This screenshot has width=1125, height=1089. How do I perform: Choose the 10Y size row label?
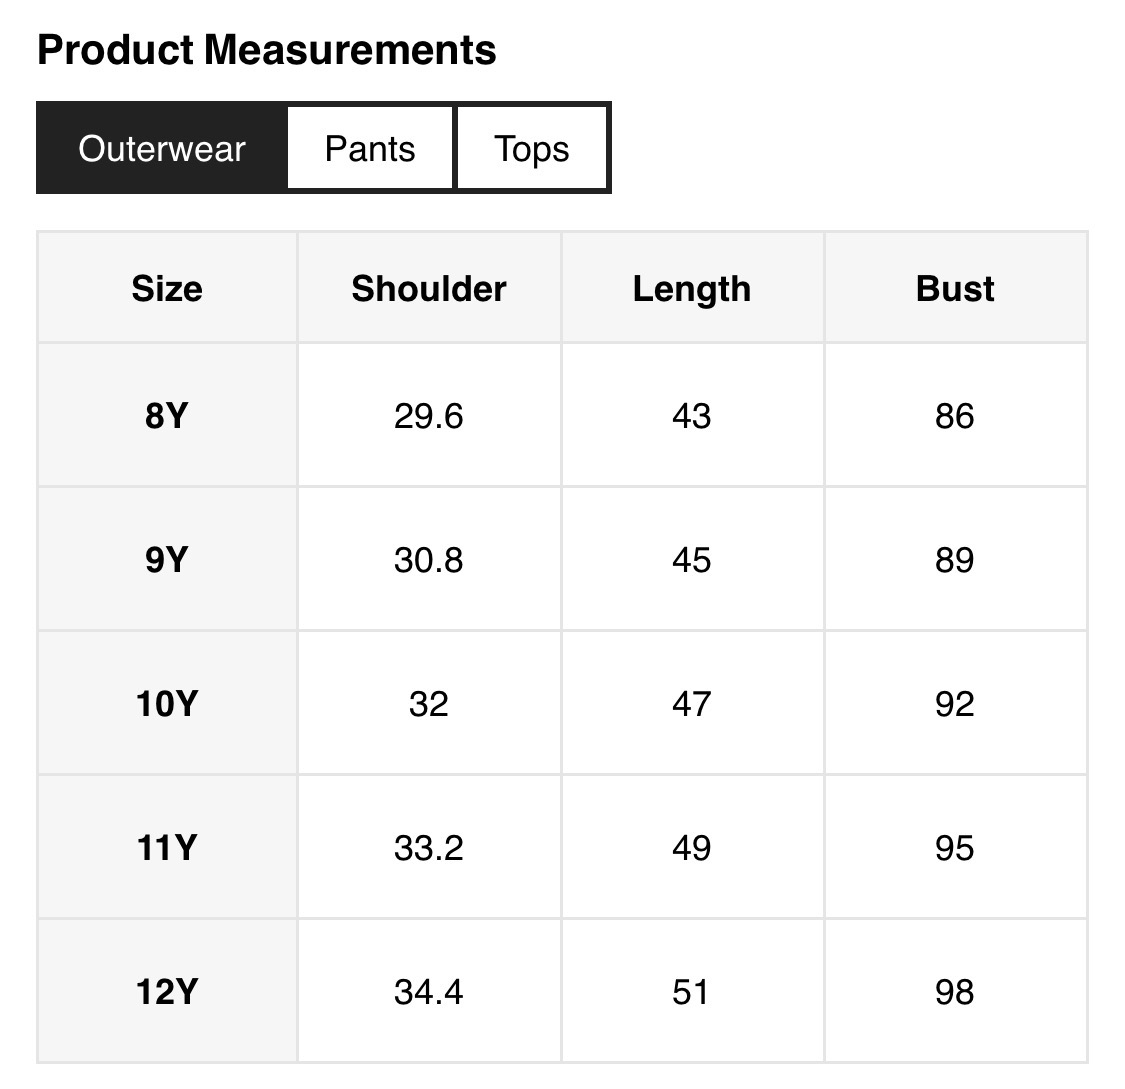pyautogui.click(x=167, y=704)
